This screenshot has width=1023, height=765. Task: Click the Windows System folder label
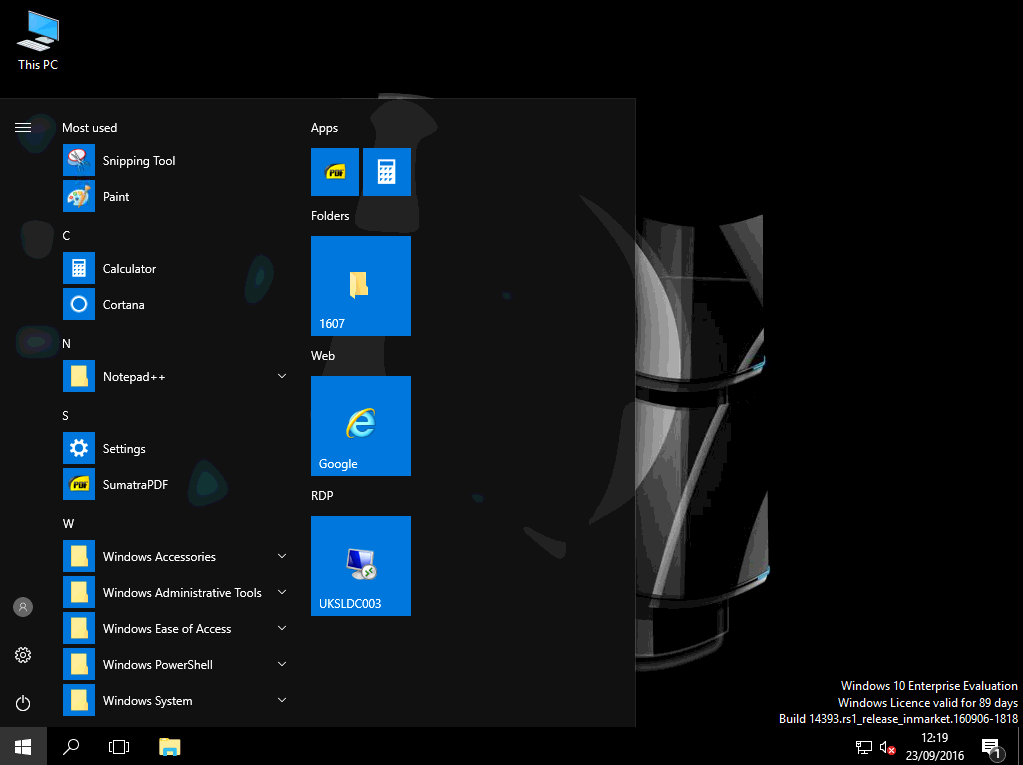click(147, 700)
